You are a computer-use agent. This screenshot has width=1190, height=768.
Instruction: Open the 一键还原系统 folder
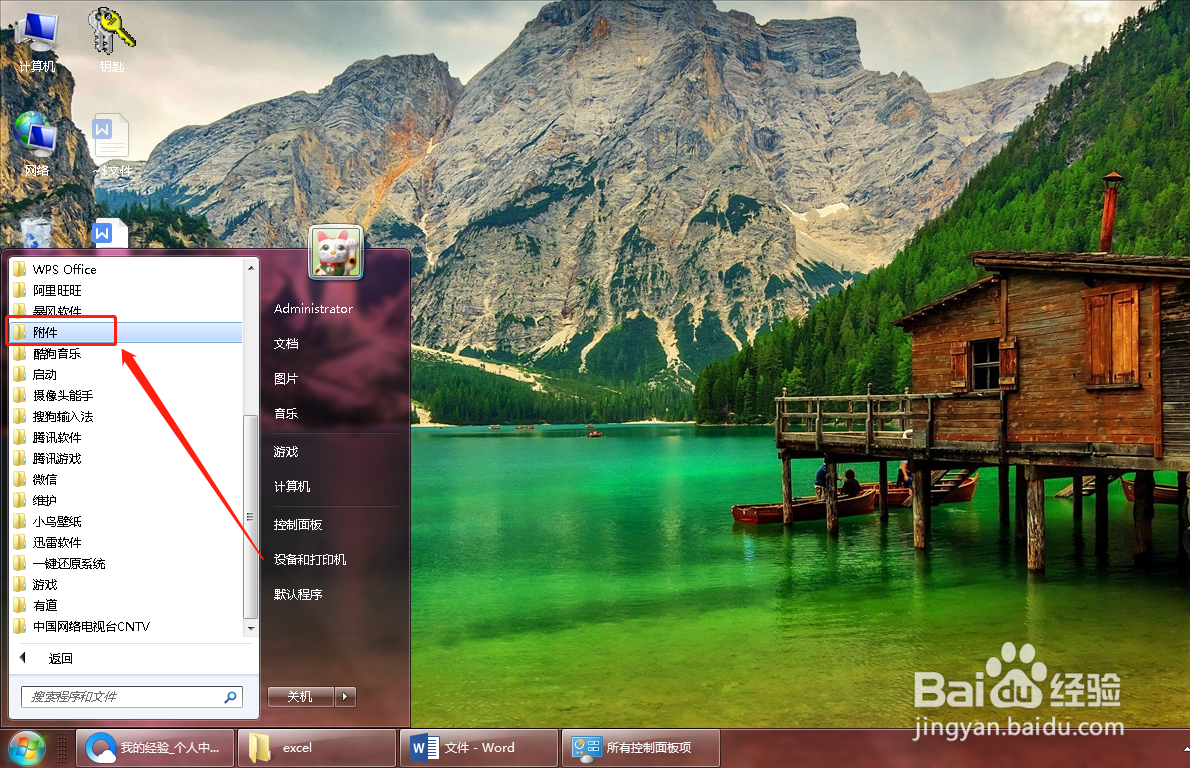[126, 564]
